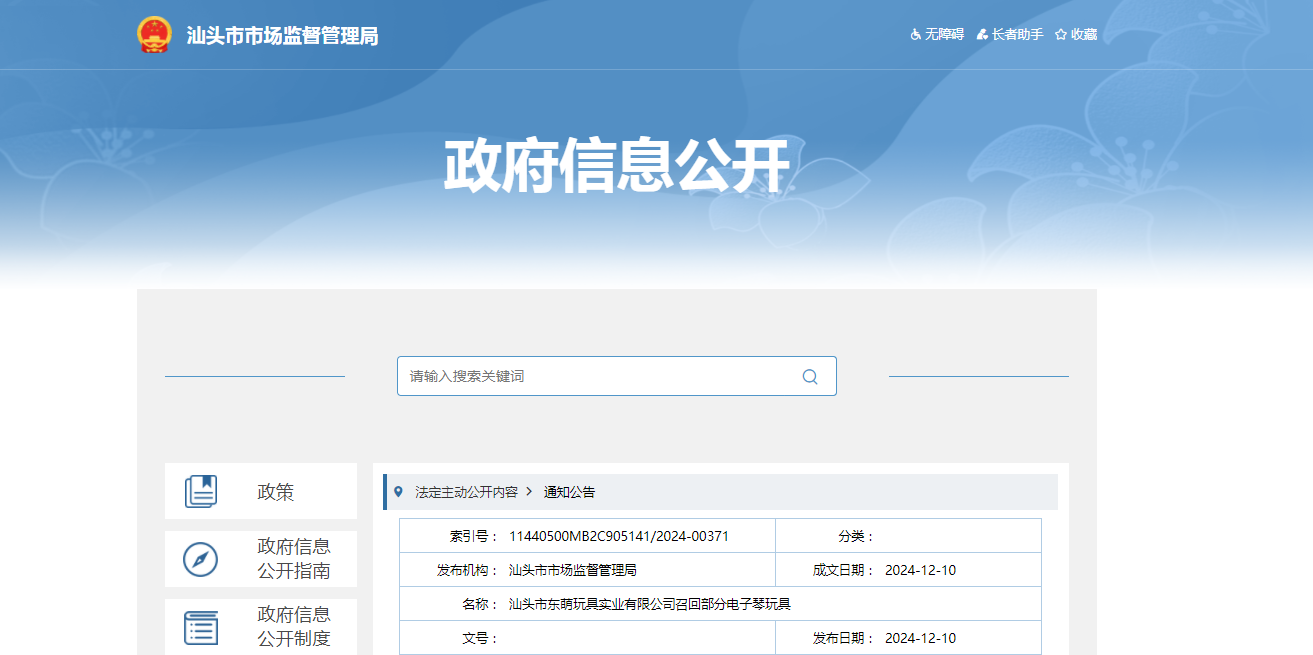This screenshot has height=655, width=1313.
Task: Enable 无障碍 accessibility mode link
Action: click(944, 34)
